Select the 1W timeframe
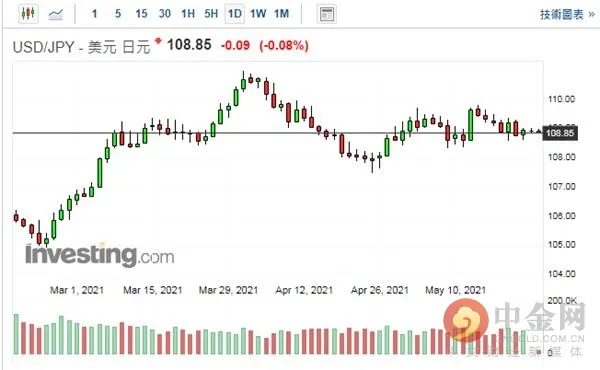The image size is (600, 370). point(258,14)
